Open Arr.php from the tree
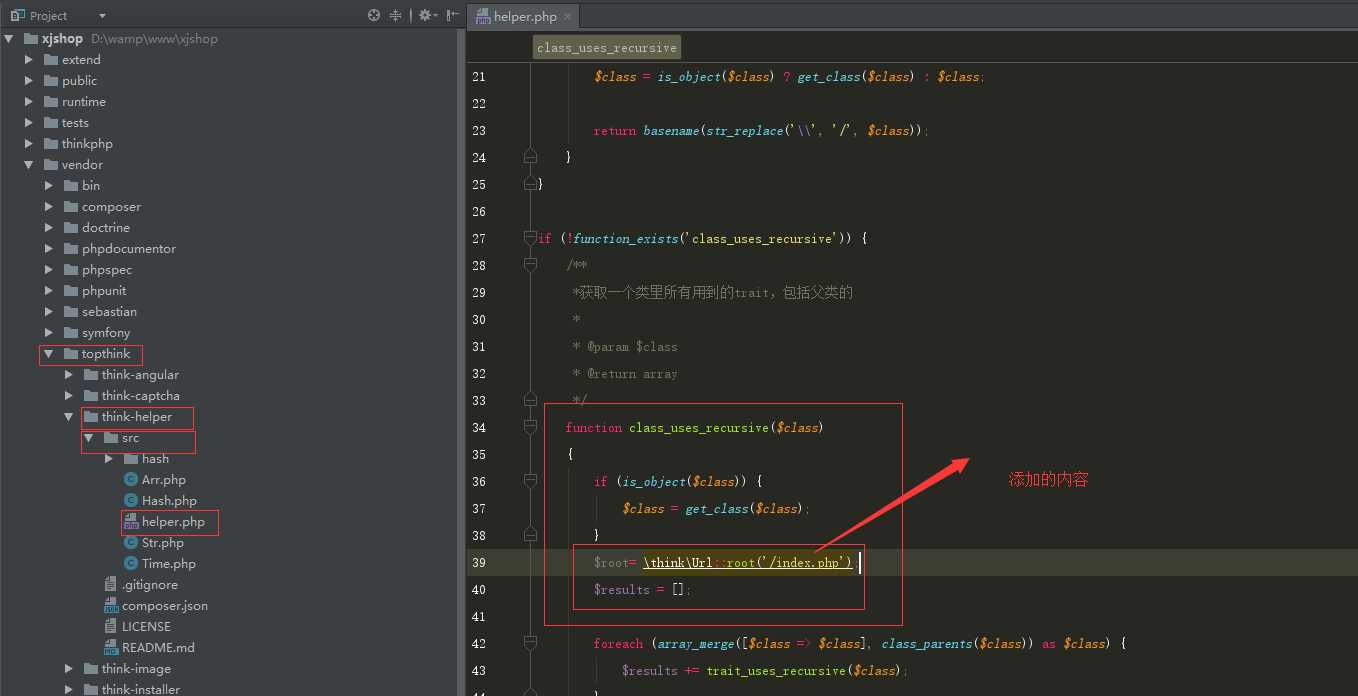The image size is (1358, 696). click(x=164, y=480)
